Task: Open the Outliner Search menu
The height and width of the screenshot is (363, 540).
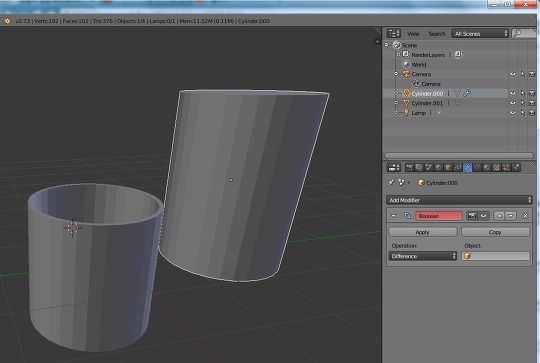Action: 437,34
